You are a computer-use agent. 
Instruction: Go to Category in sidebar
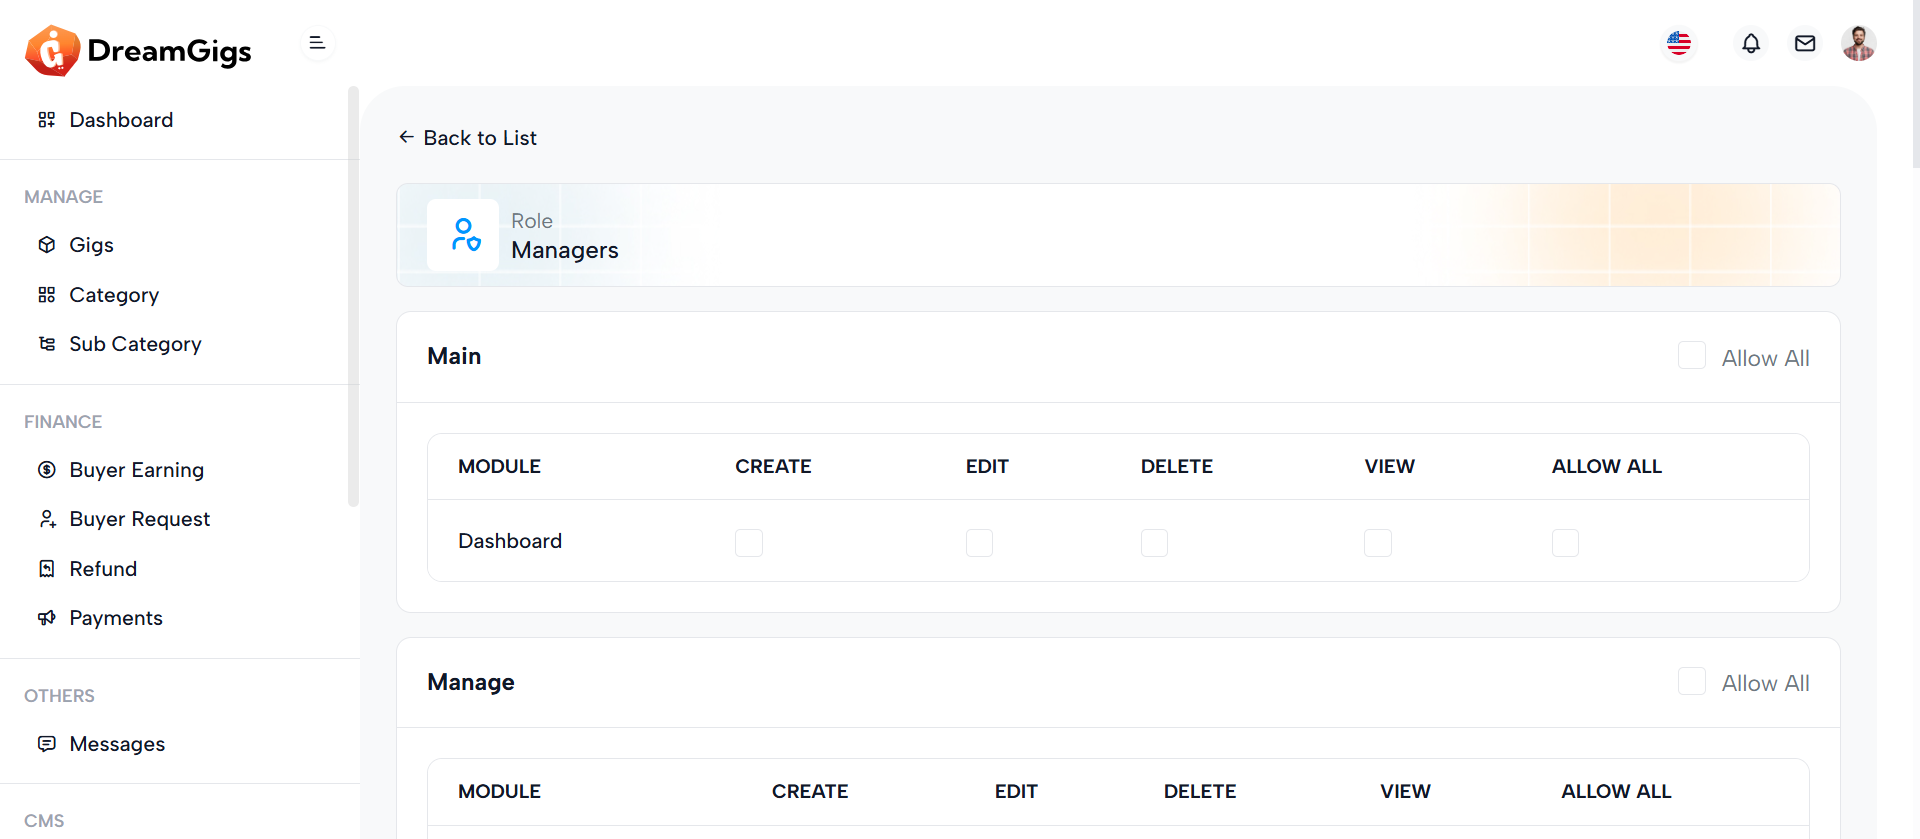point(114,295)
